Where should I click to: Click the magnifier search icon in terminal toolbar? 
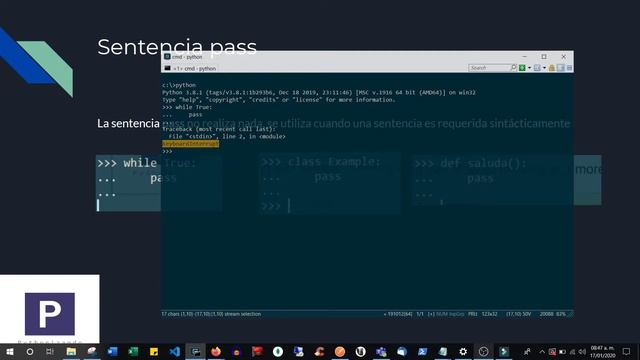(x=513, y=68)
